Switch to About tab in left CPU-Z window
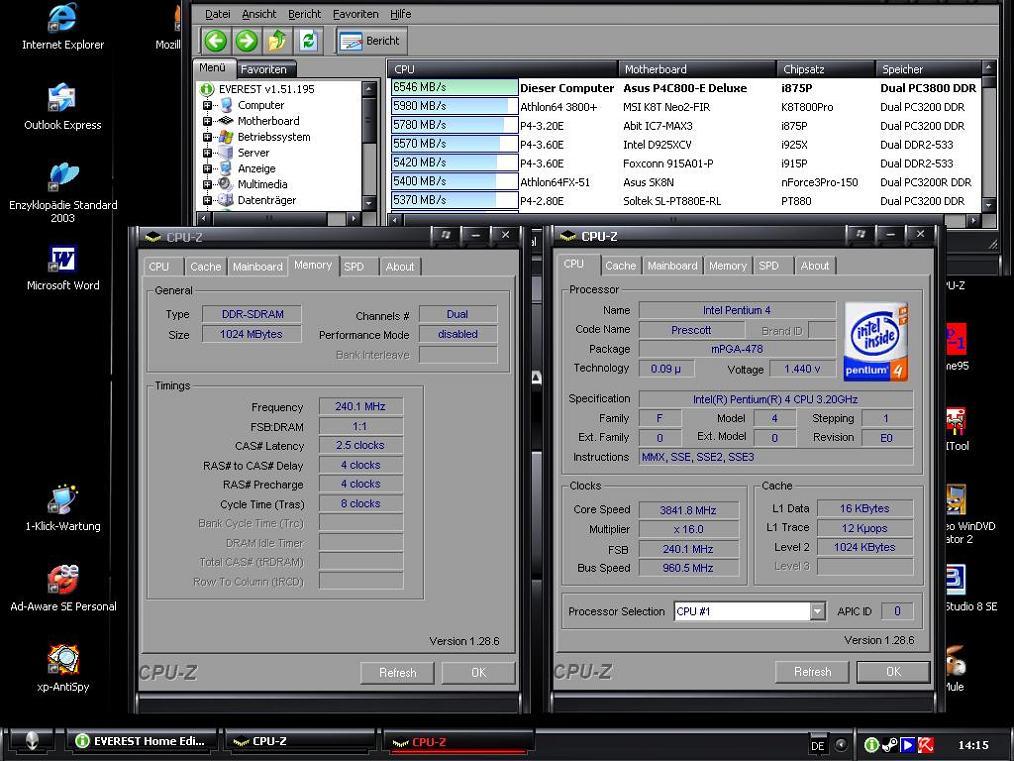This screenshot has height=761, width=1014. (400, 266)
